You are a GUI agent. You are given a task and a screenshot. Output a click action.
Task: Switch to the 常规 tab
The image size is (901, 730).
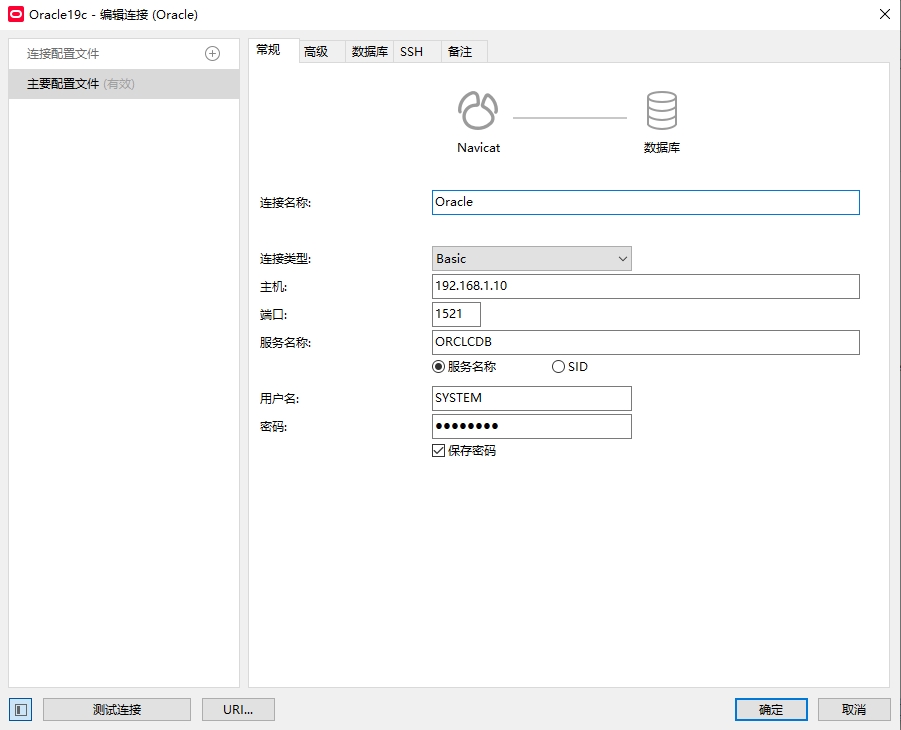click(274, 51)
